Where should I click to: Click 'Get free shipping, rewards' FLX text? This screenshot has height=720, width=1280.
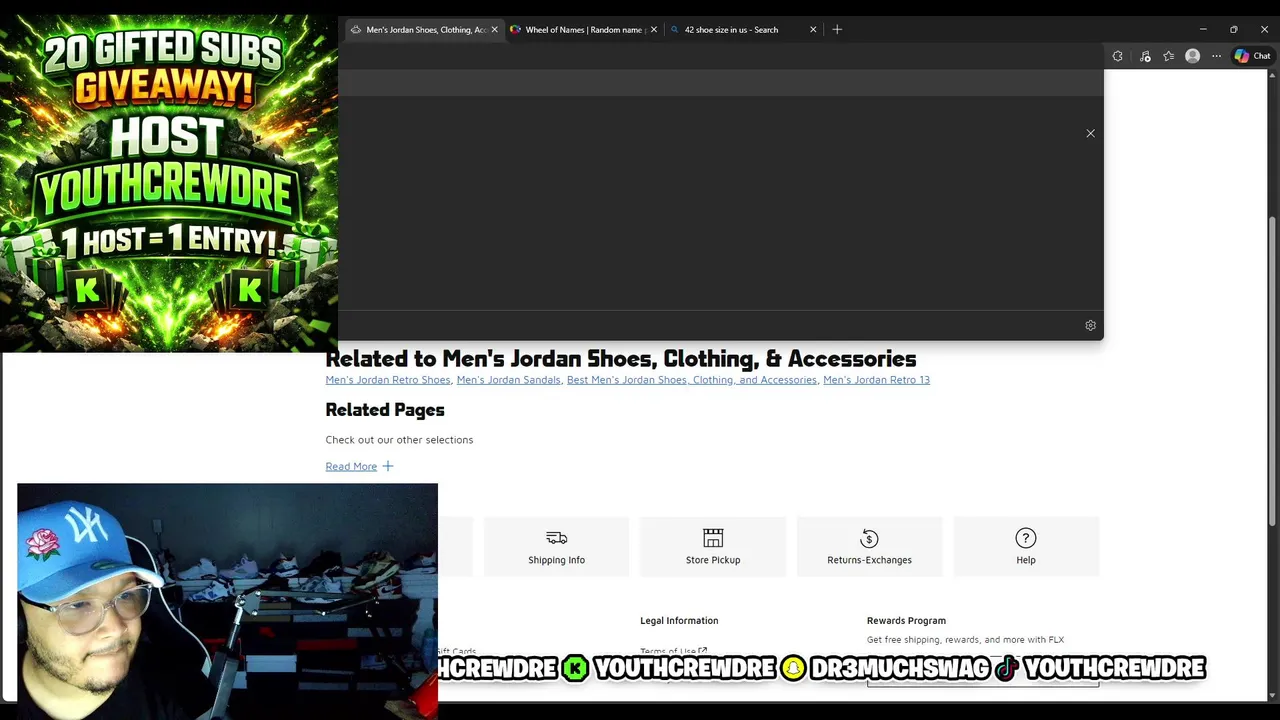[x=965, y=640]
